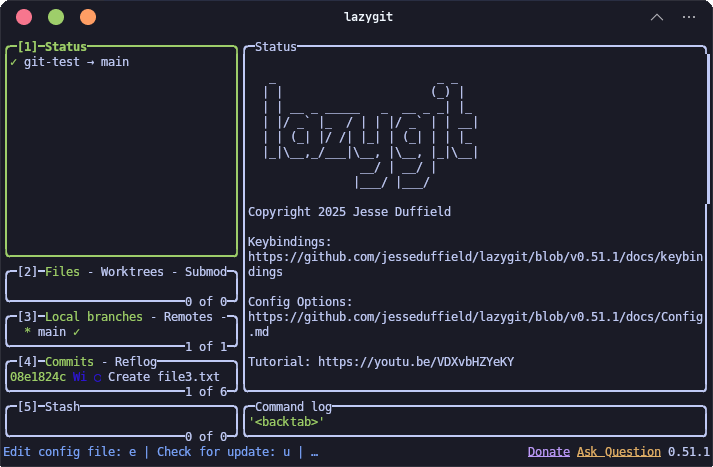This screenshot has width=713, height=467.
Task: Click the Ask Question link
Action: (x=618, y=452)
